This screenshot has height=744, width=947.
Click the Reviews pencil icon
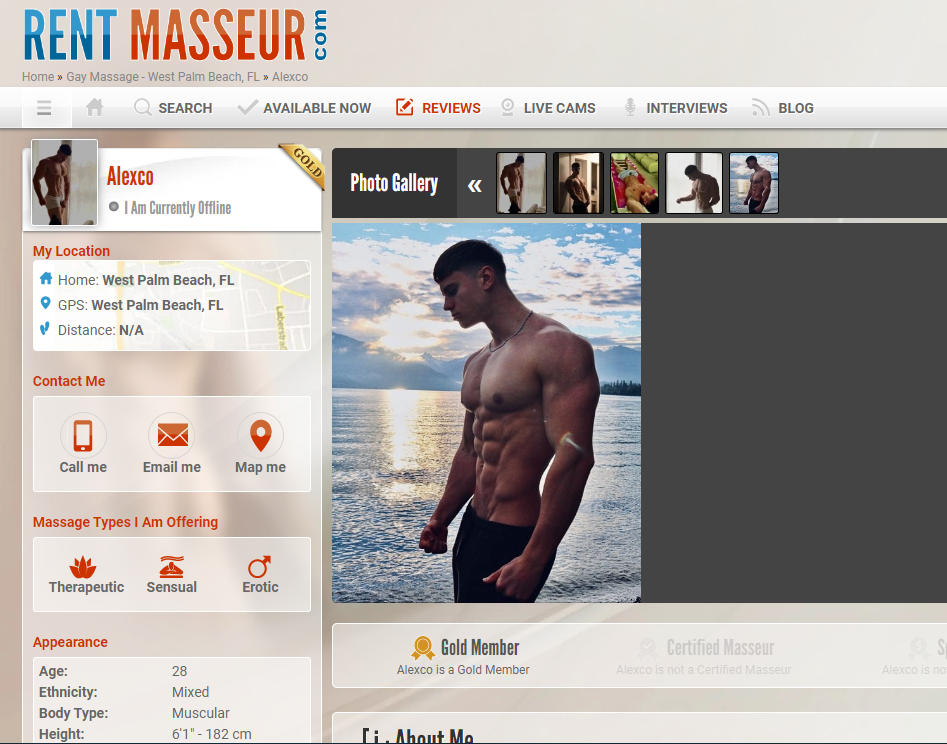point(405,107)
